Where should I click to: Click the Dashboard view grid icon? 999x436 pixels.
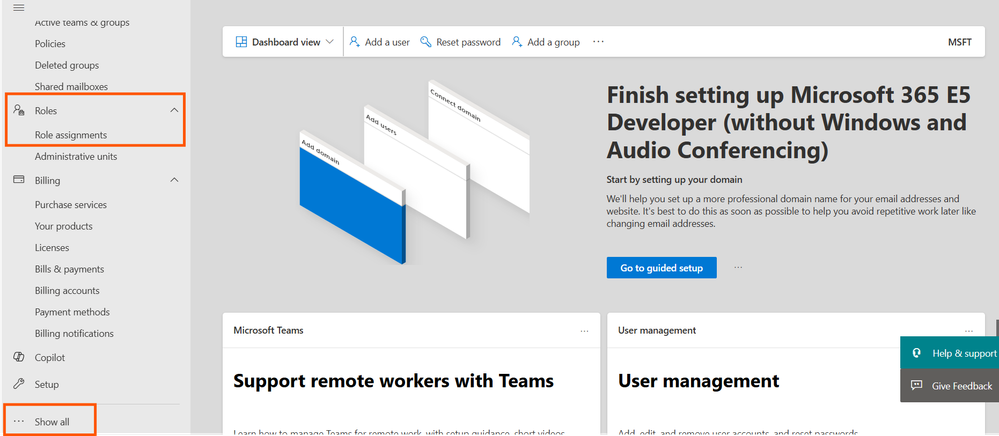[x=241, y=42]
